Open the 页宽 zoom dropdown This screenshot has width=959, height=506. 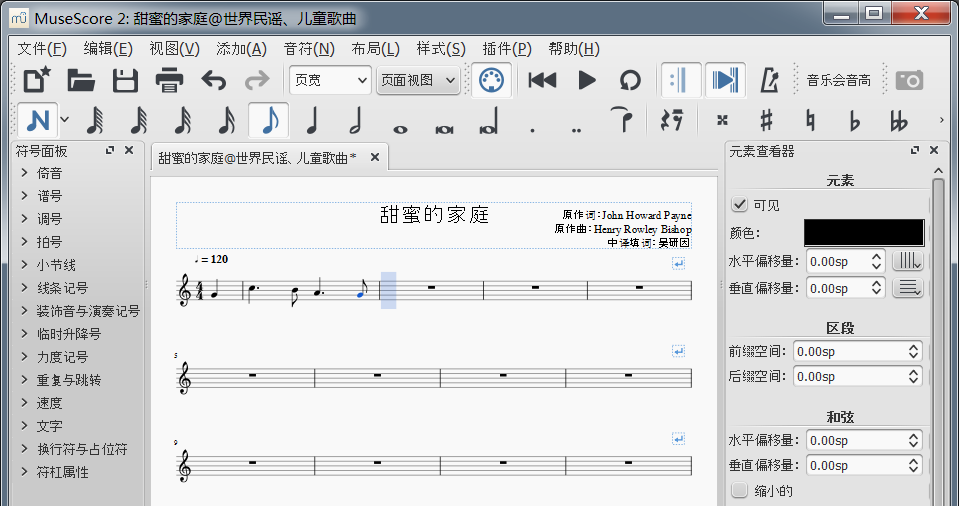click(329, 80)
